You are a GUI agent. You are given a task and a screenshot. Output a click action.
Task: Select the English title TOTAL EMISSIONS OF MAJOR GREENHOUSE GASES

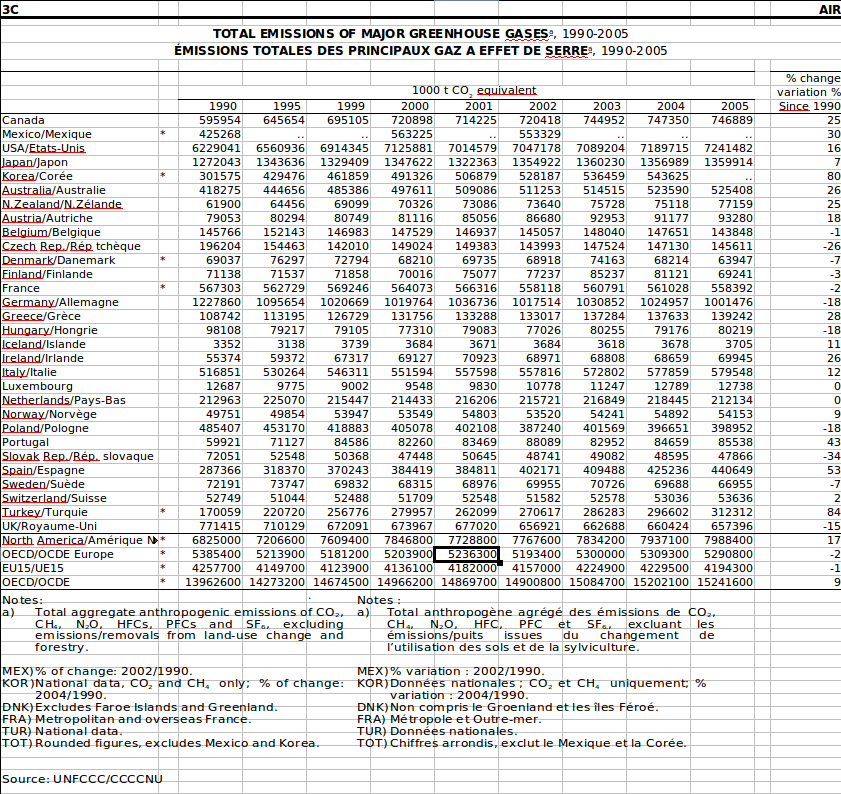[380, 33]
